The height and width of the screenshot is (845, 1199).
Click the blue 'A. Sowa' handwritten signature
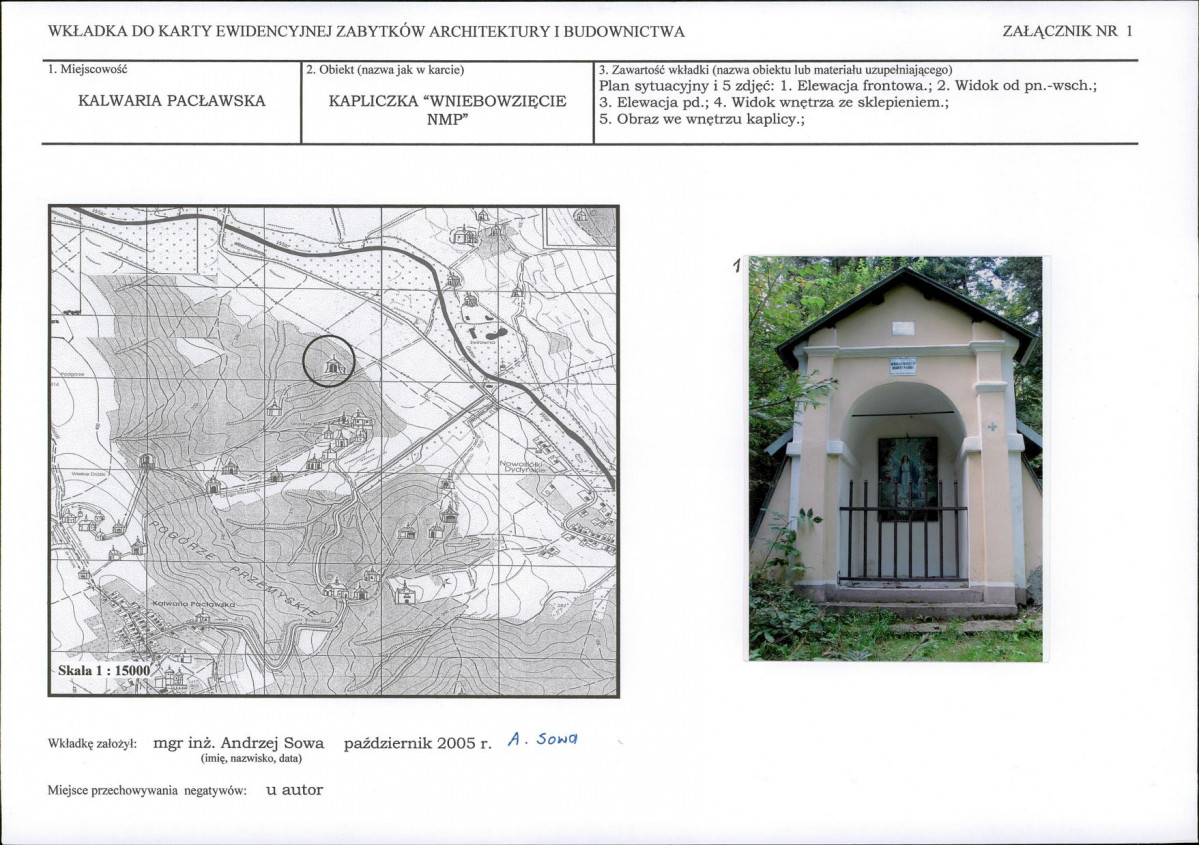pyautogui.click(x=543, y=740)
